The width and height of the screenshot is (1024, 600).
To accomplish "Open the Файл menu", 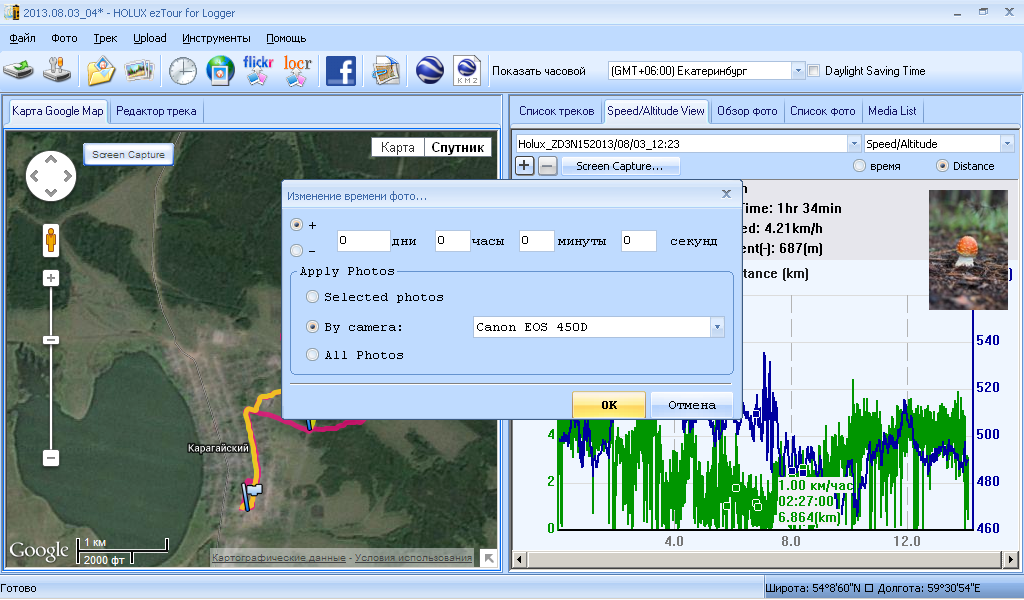I will click(x=22, y=38).
